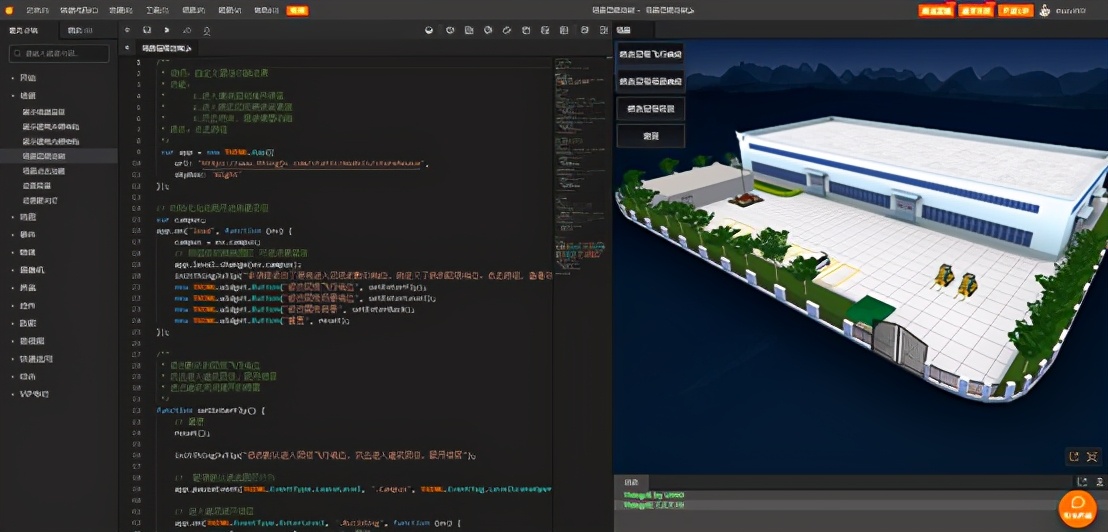This screenshot has height=532, width=1108.
Task: Click the fullscreen icon at preview's bottom-right corner
Action: (x=1092, y=456)
